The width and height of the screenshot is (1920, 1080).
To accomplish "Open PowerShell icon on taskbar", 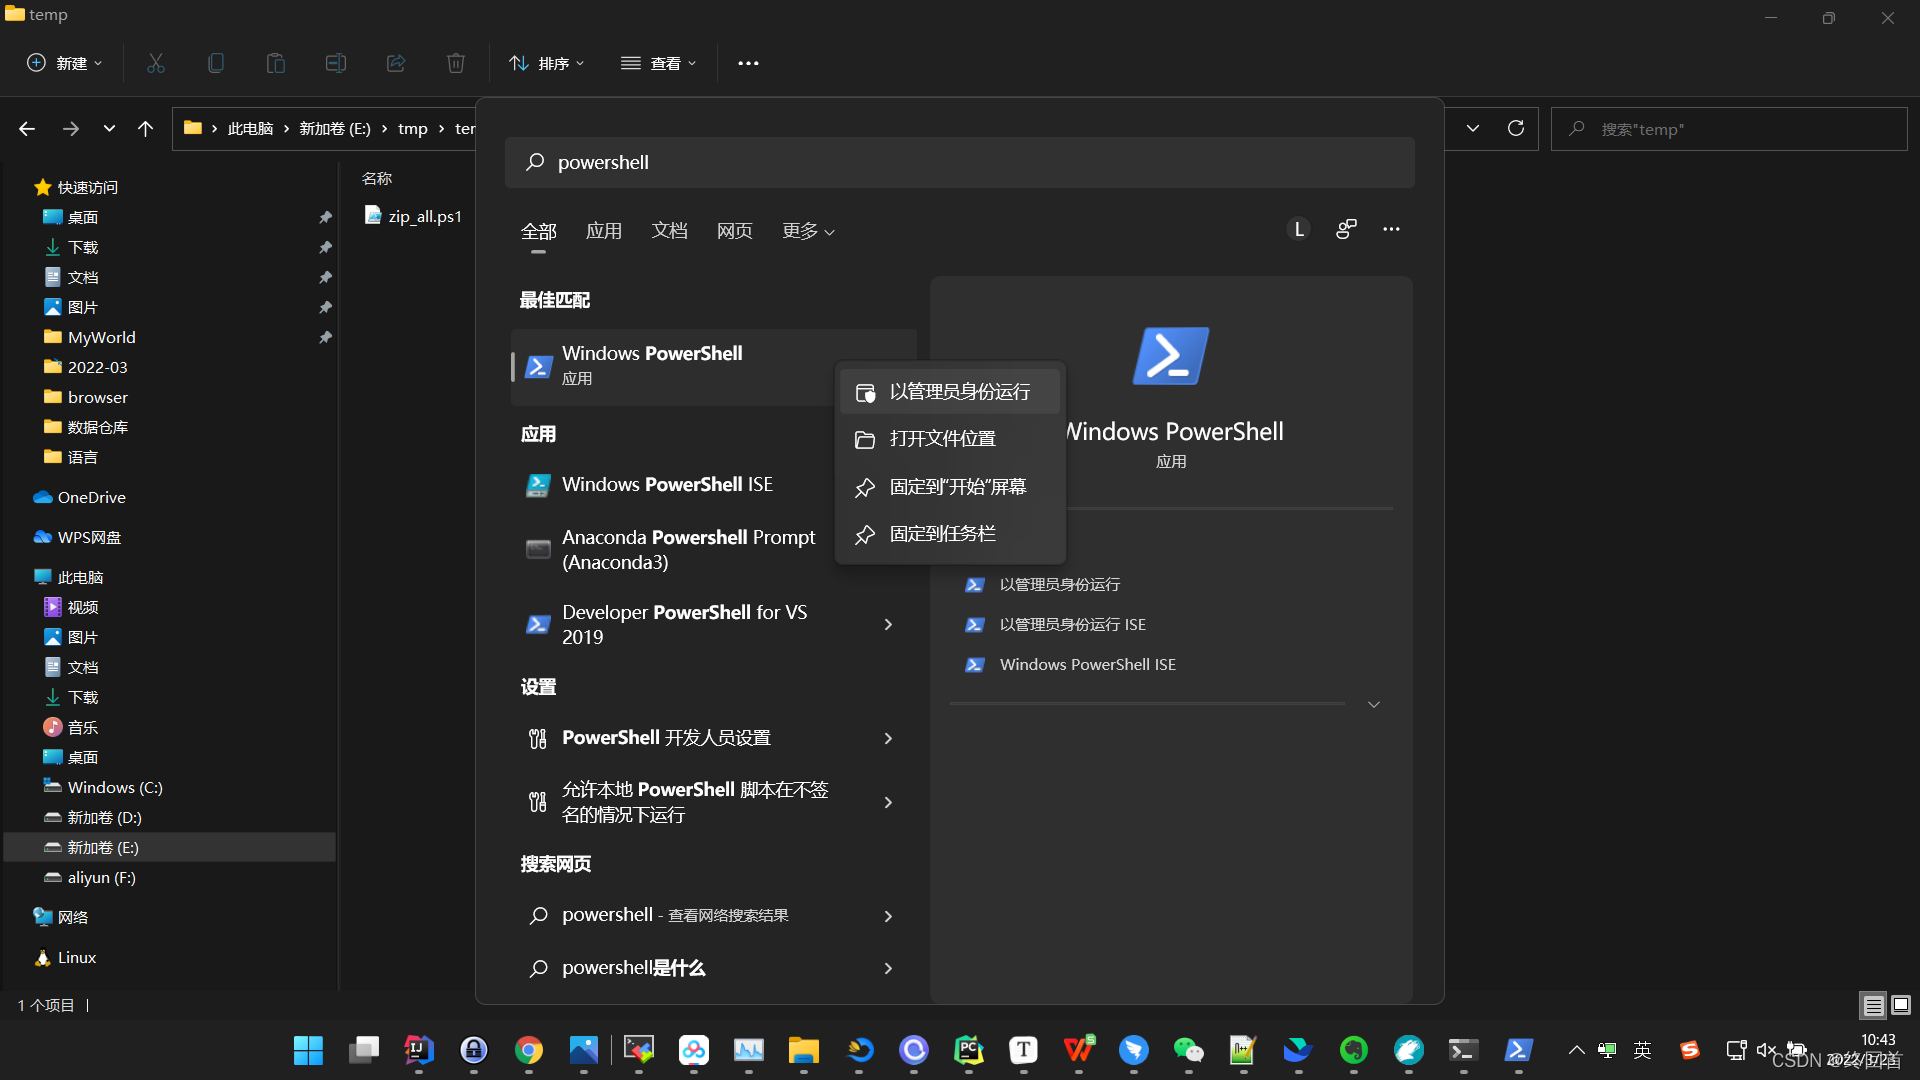I will click(x=1519, y=1050).
